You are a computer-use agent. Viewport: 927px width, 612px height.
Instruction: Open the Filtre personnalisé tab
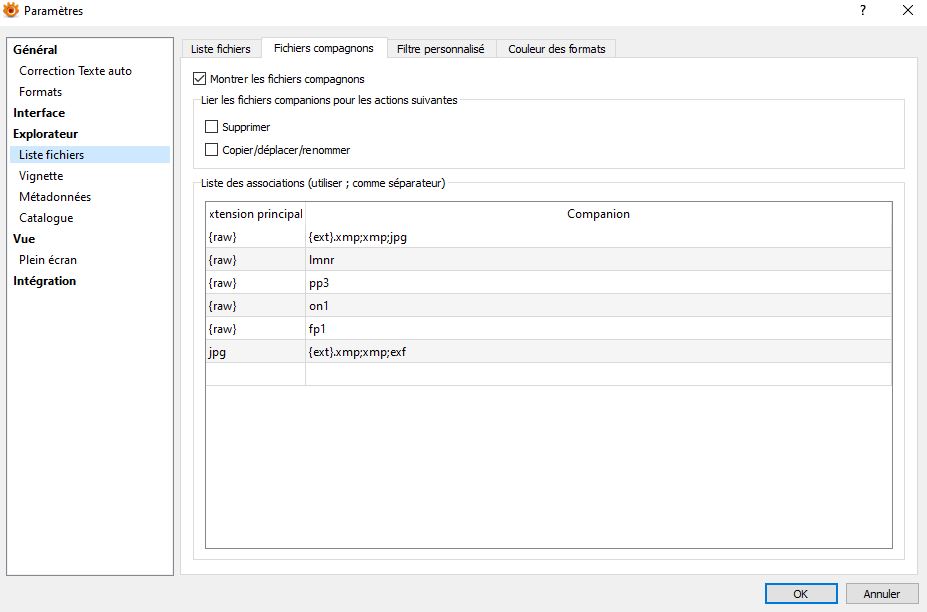(440, 48)
